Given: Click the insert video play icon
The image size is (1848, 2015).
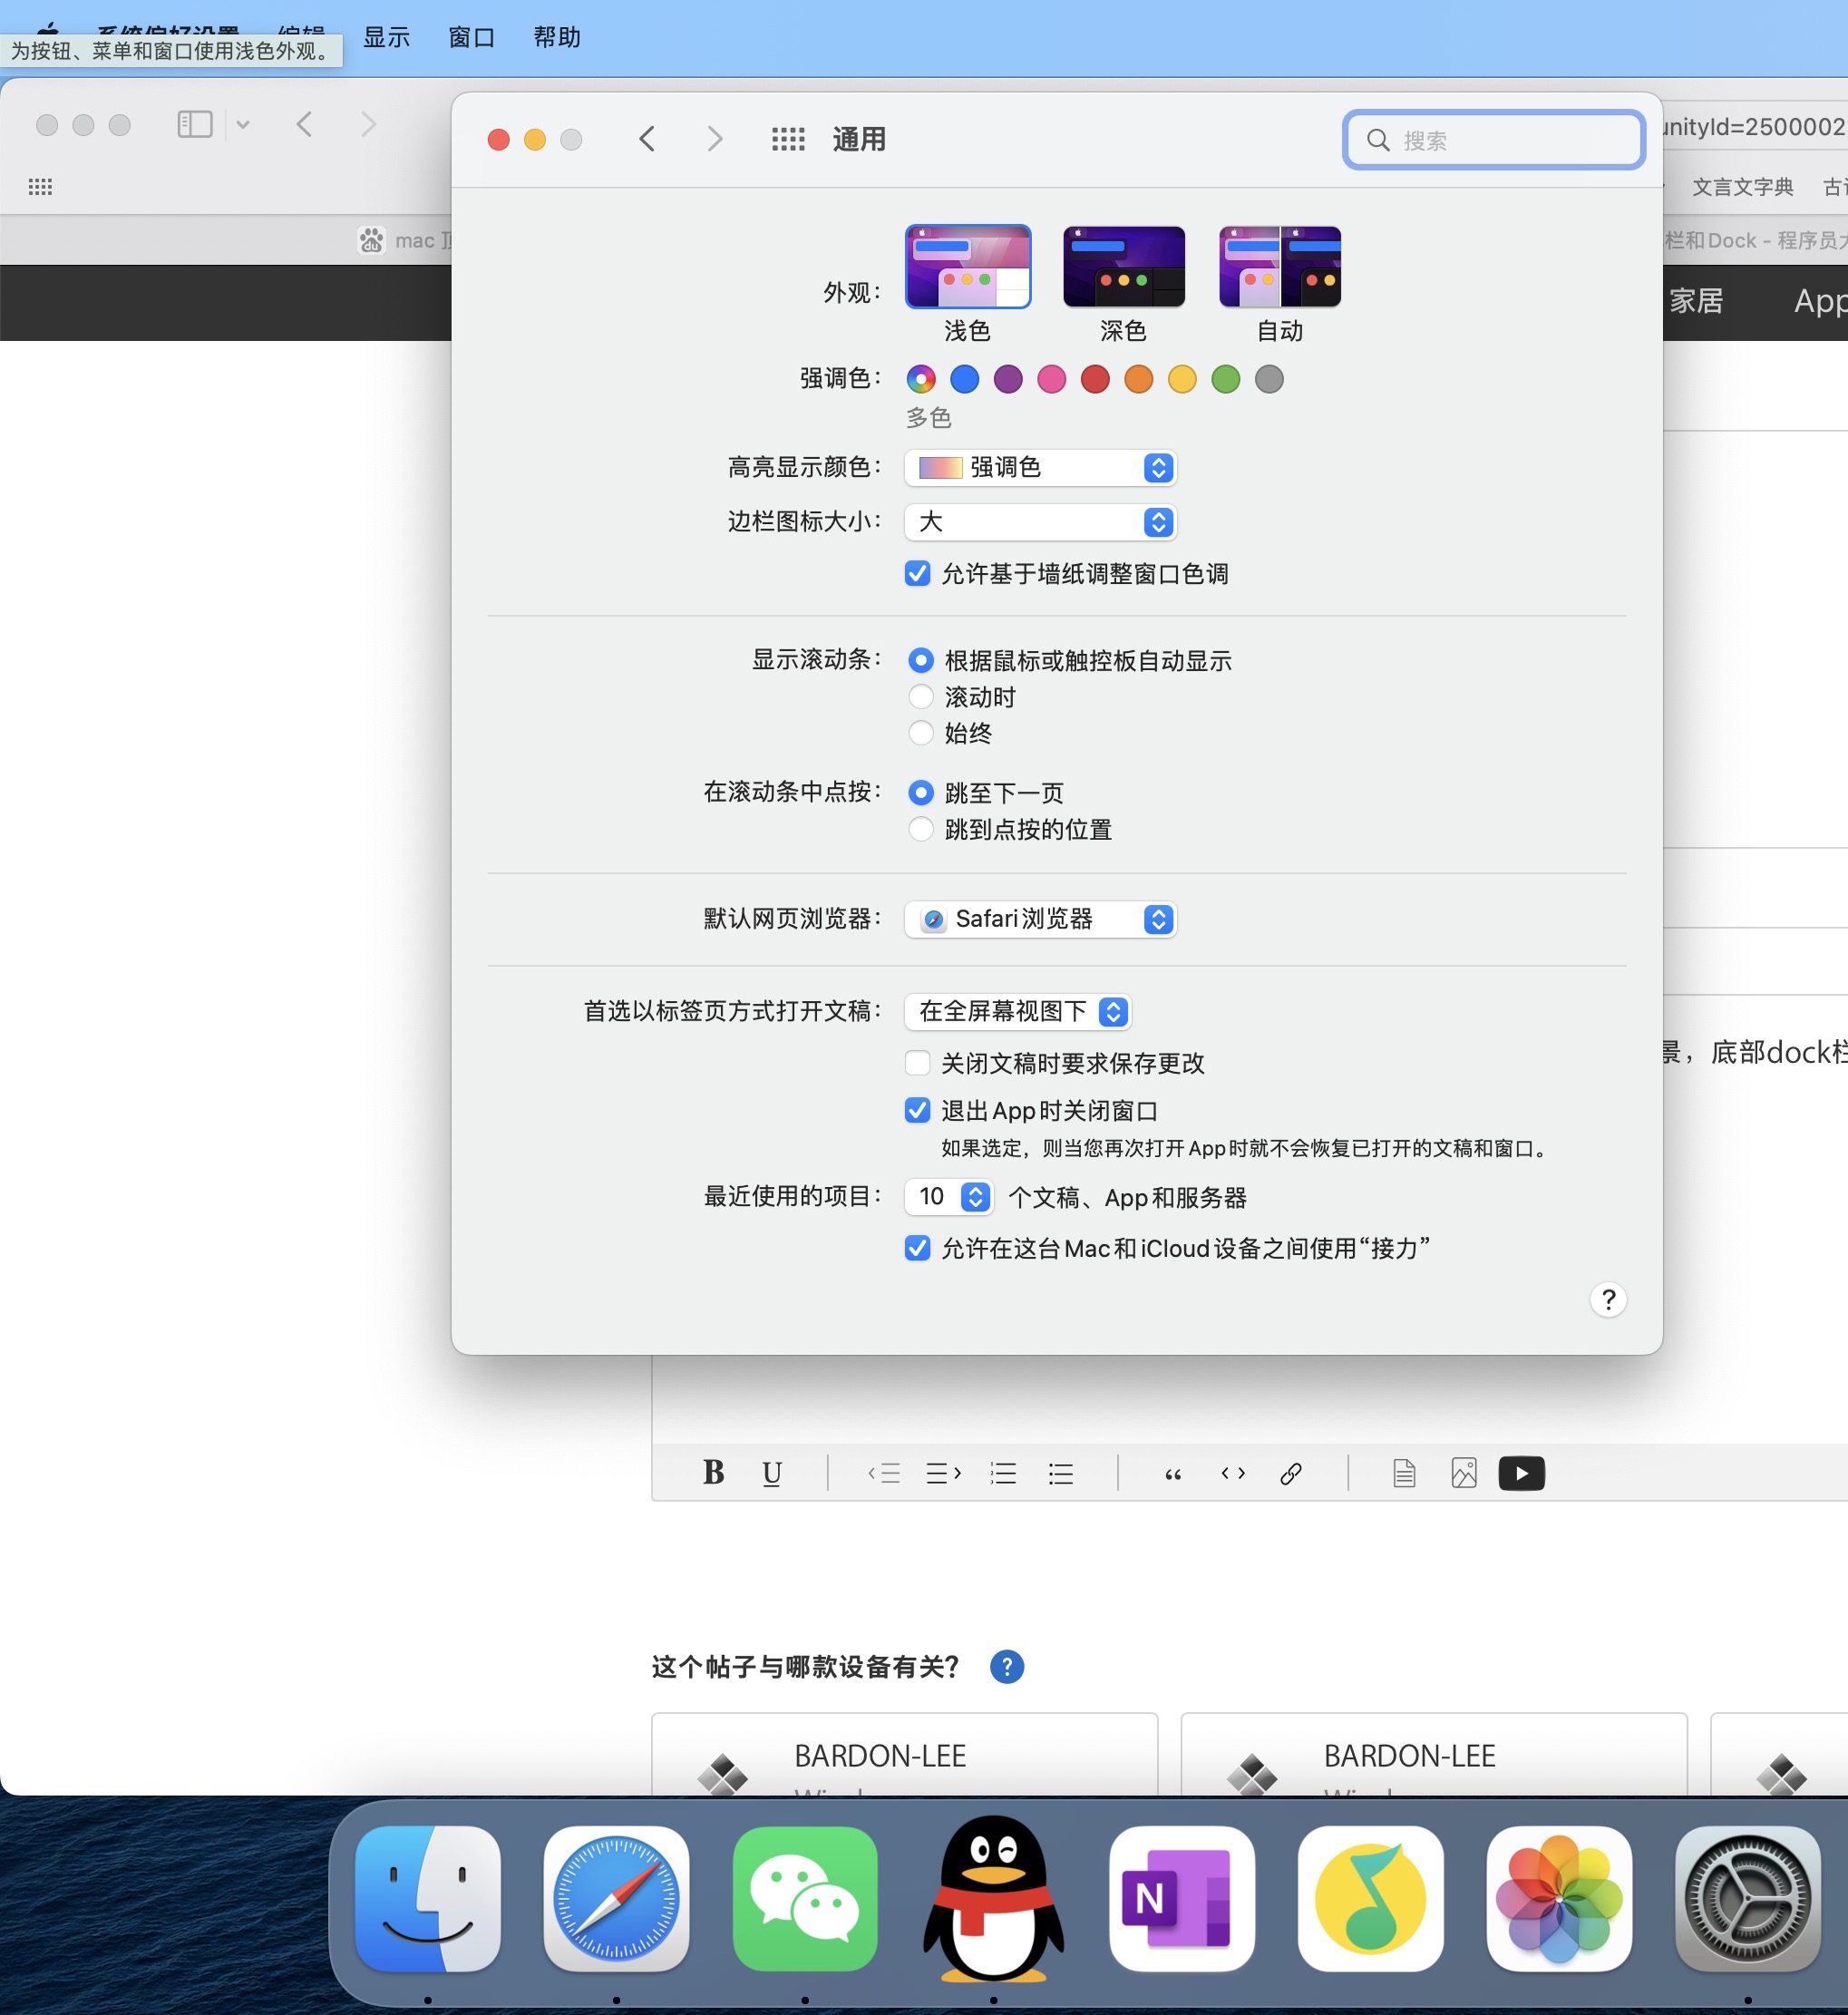Looking at the screenshot, I should point(1521,1473).
